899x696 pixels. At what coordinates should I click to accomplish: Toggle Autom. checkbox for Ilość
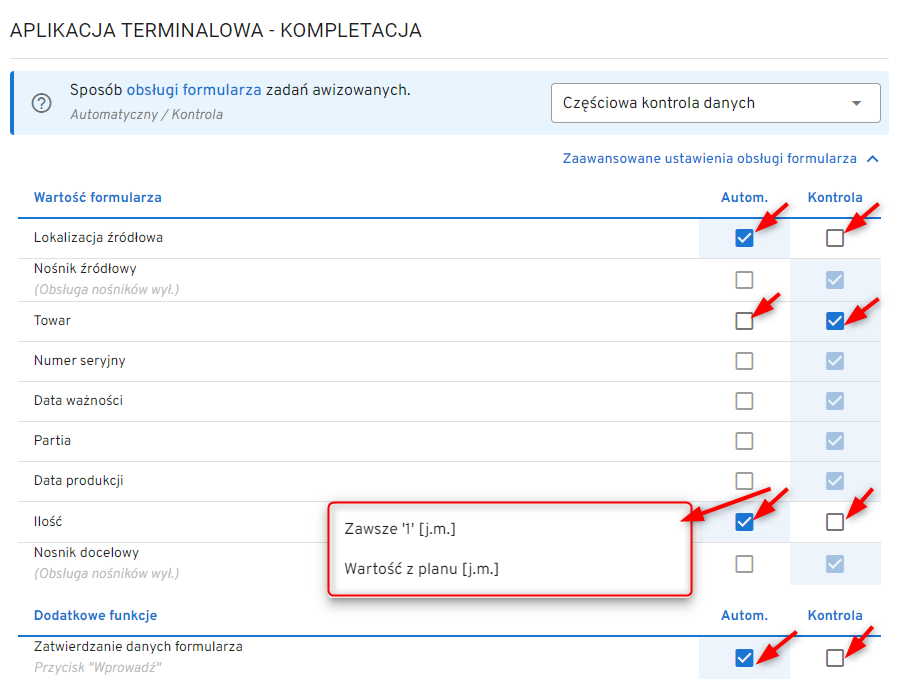(744, 522)
